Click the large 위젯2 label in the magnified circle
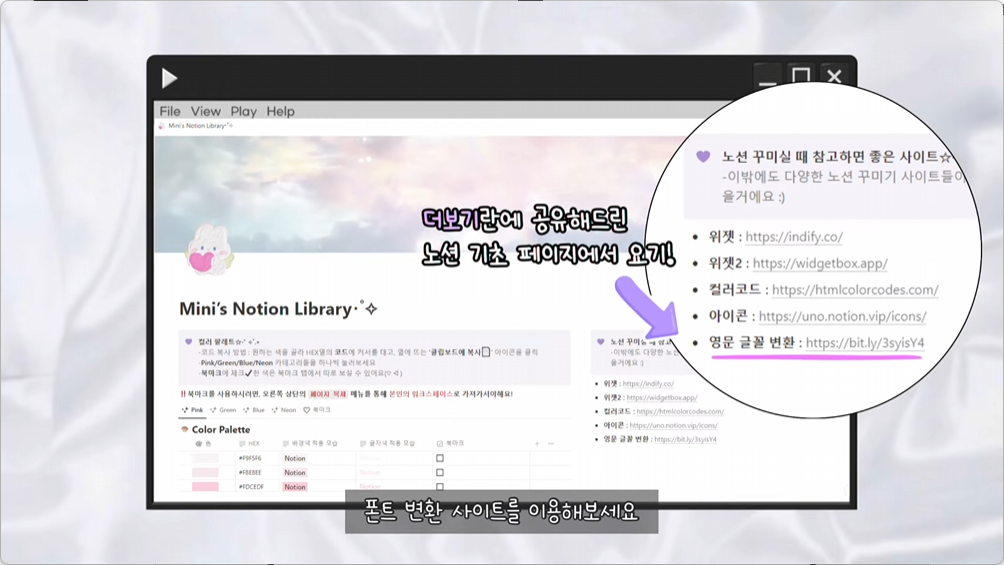The height and width of the screenshot is (565, 1004). point(725,263)
